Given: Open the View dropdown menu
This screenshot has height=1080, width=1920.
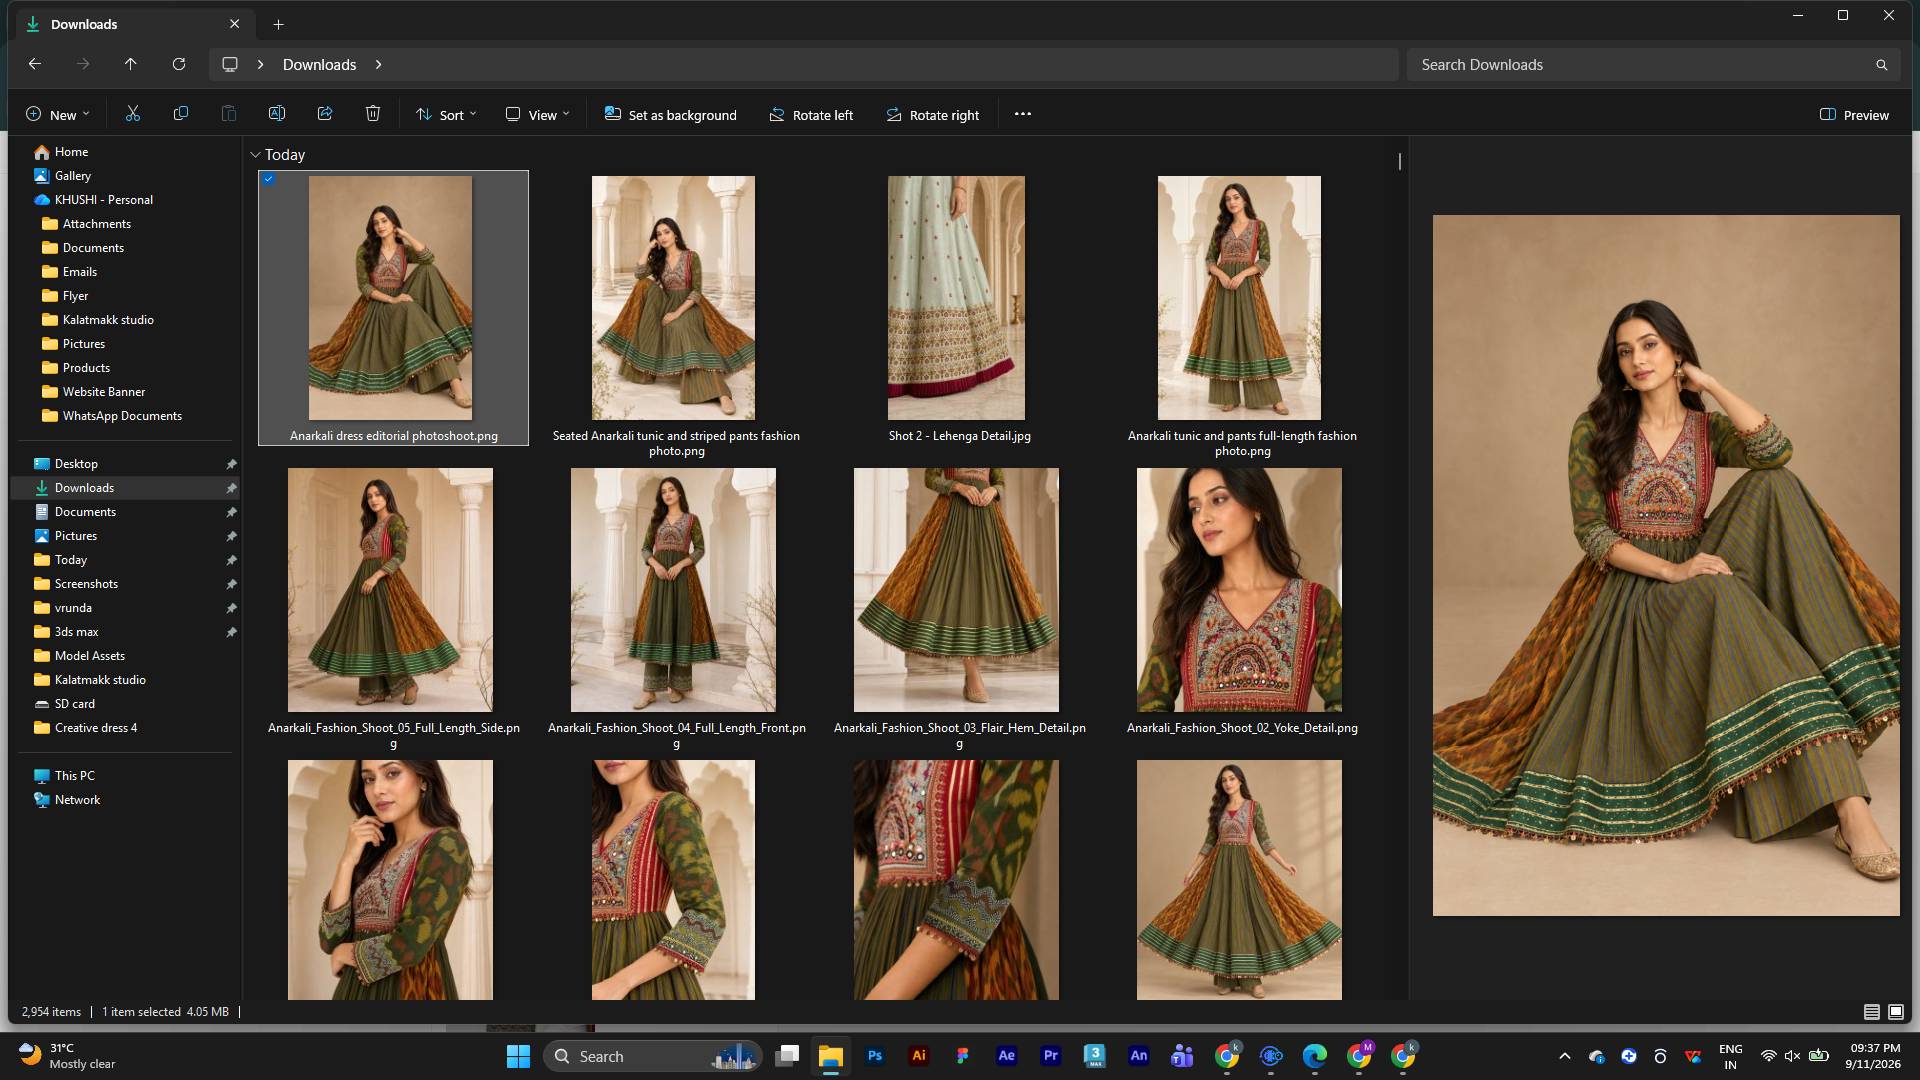Looking at the screenshot, I should coord(537,115).
